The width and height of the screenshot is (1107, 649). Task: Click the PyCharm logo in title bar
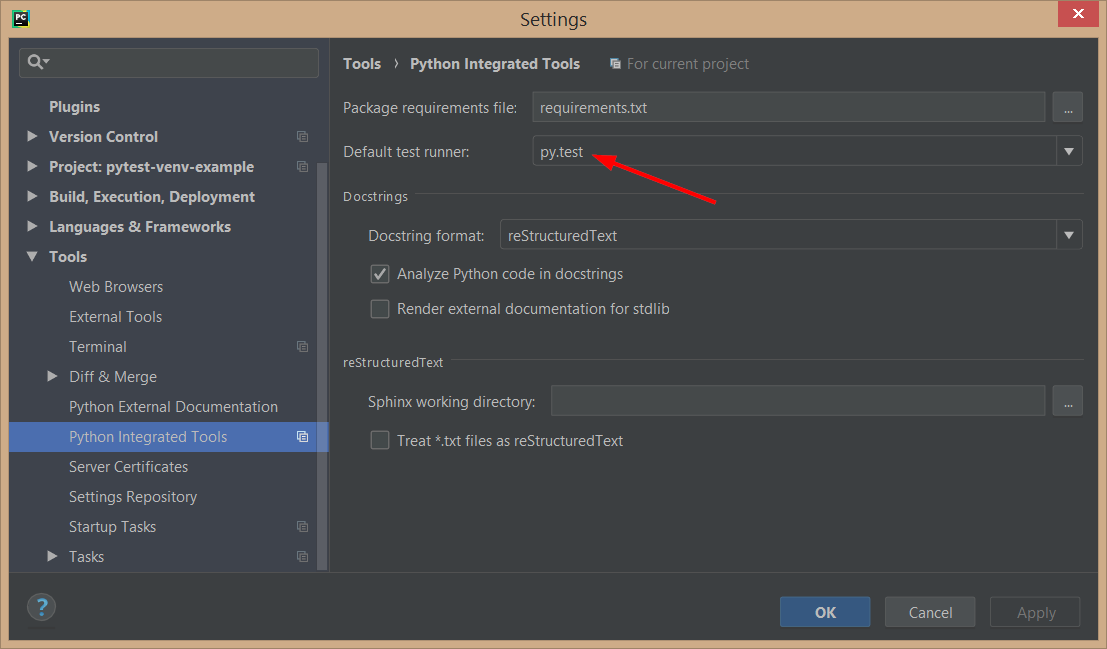(x=20, y=17)
